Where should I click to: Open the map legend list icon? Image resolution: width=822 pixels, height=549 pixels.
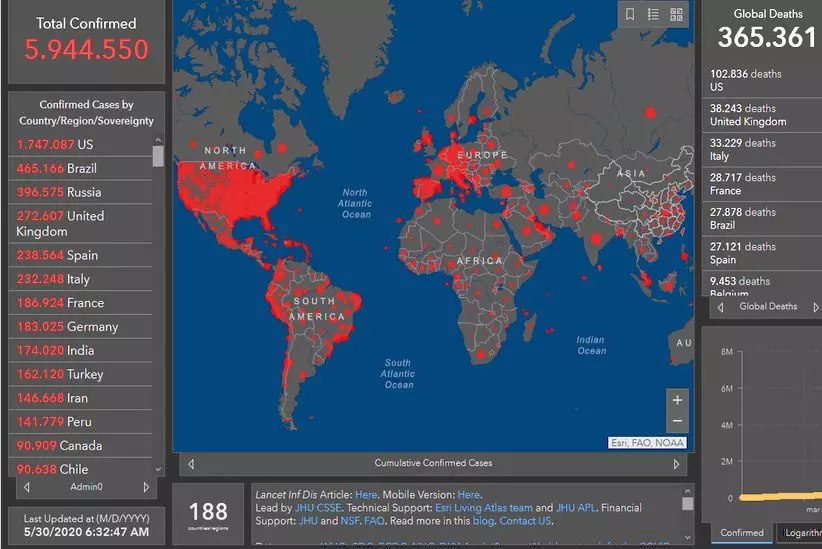653,14
